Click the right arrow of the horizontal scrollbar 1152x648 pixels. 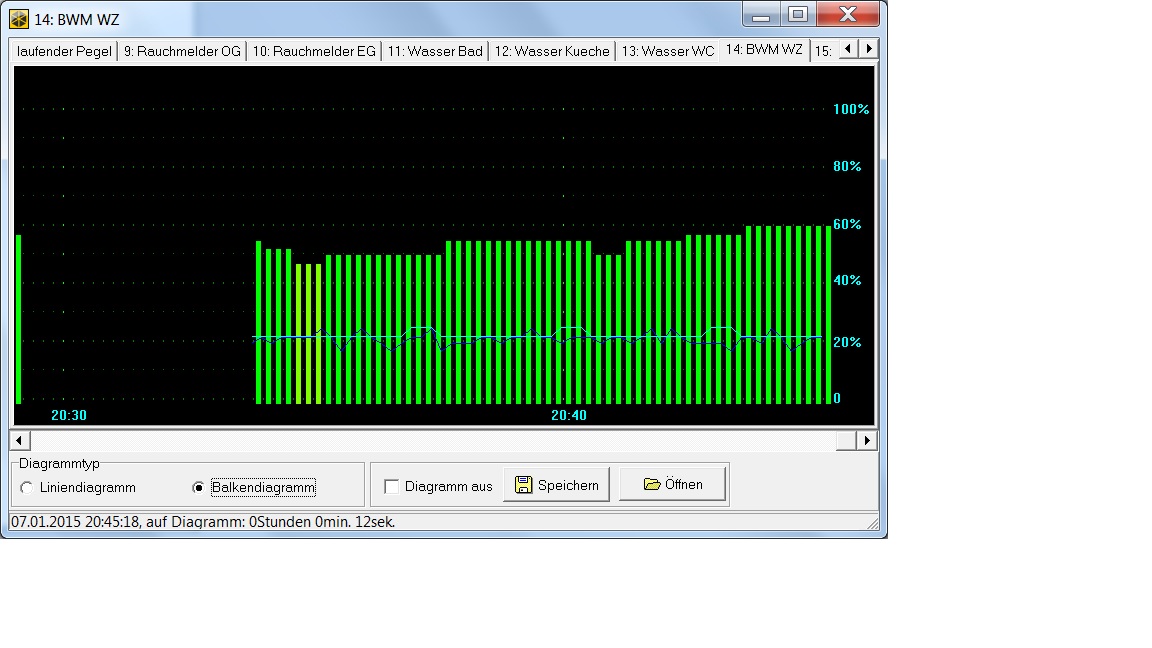[x=867, y=440]
